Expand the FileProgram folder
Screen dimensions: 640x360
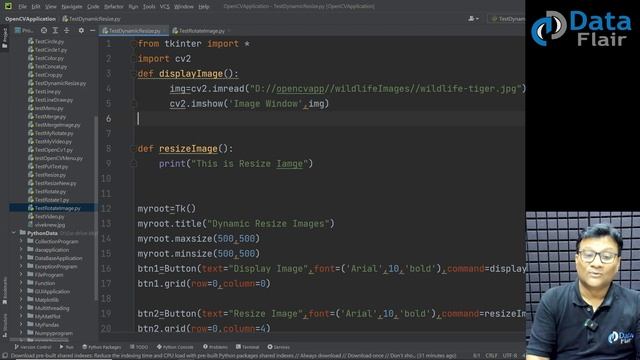21,275
